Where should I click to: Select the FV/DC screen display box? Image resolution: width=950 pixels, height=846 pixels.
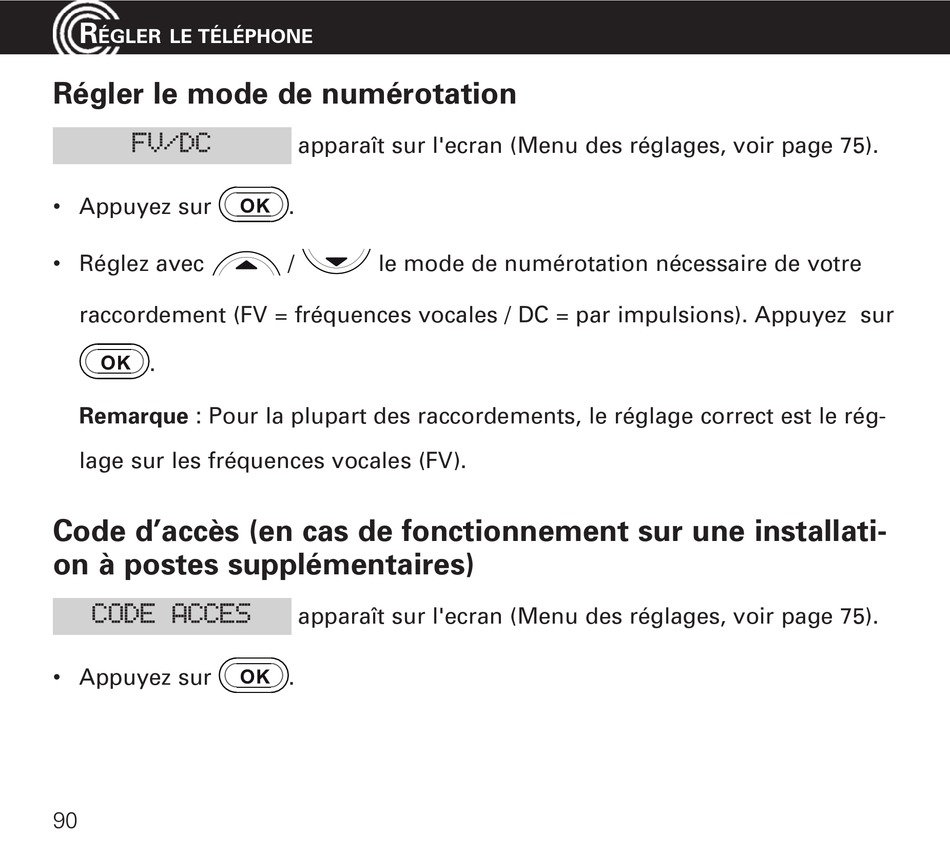[172, 145]
